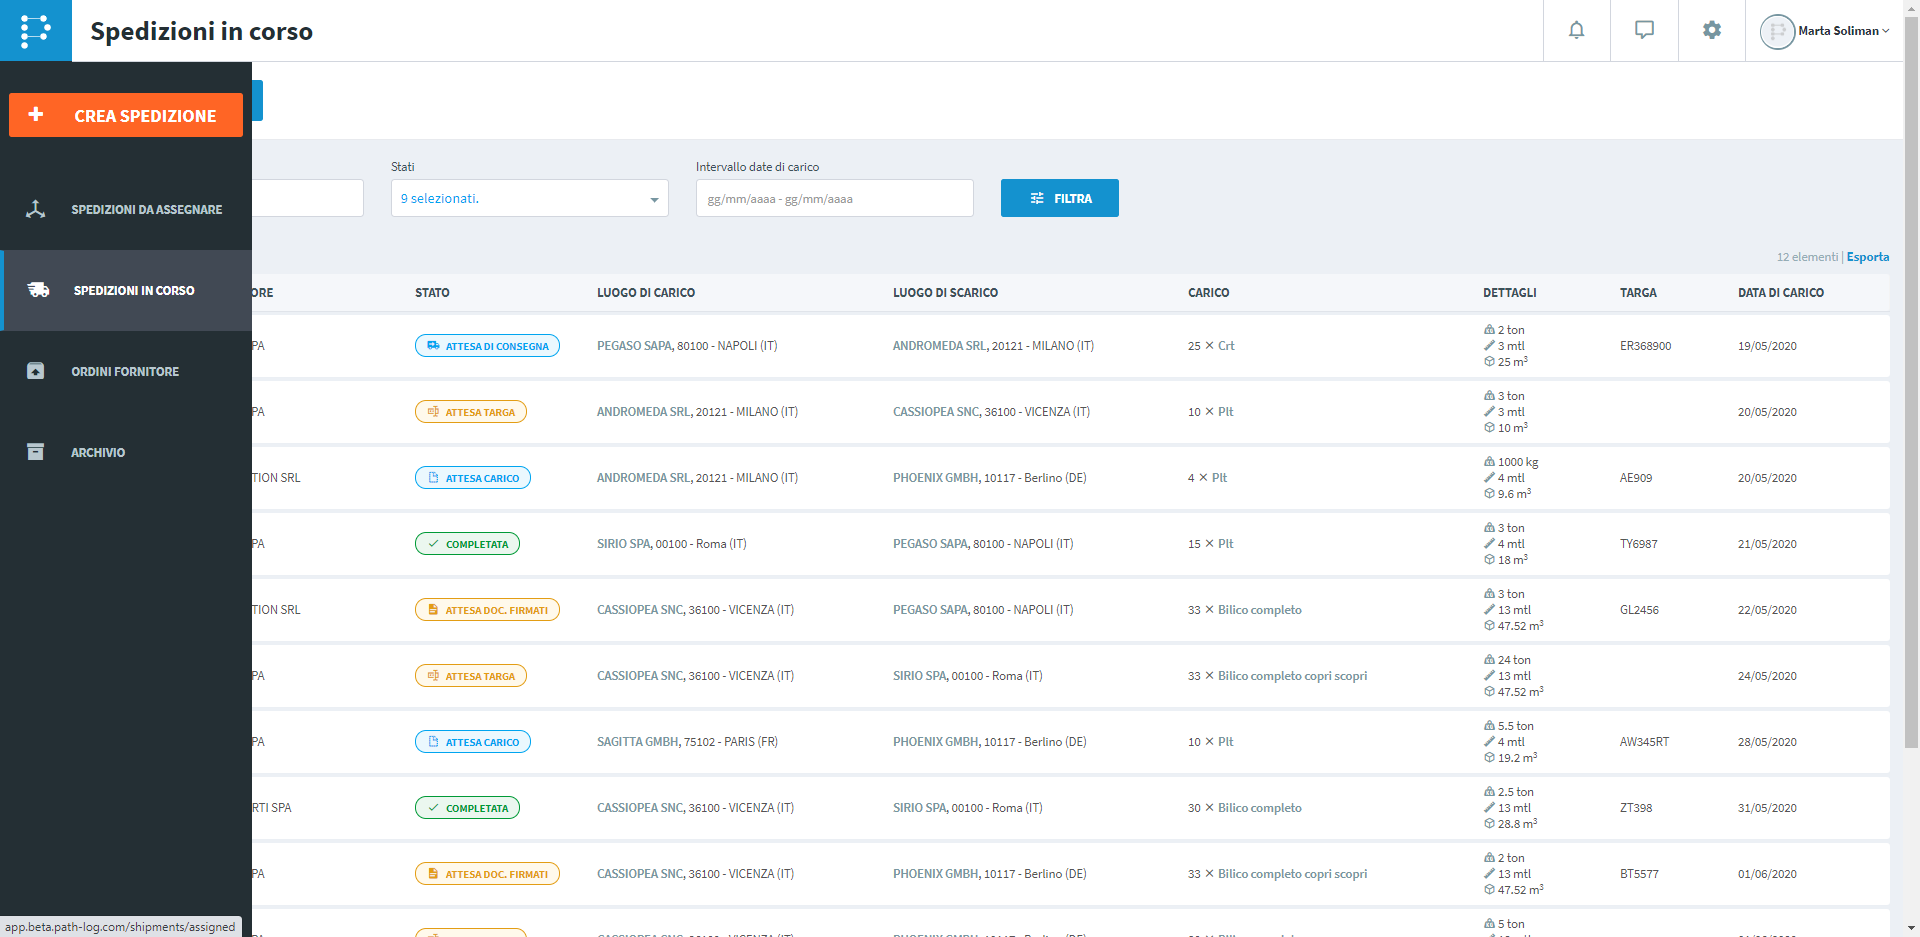Image resolution: width=1920 pixels, height=937 pixels.
Task: Click the Spedizioni da assegnare network icon
Action: coord(36,209)
